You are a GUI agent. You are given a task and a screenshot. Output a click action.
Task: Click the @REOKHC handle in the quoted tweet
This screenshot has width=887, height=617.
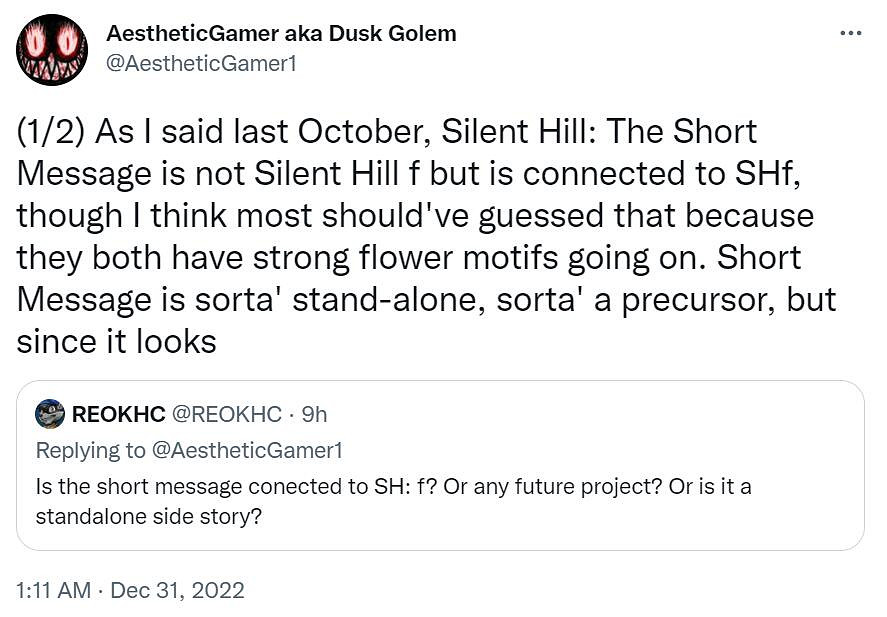point(226,414)
